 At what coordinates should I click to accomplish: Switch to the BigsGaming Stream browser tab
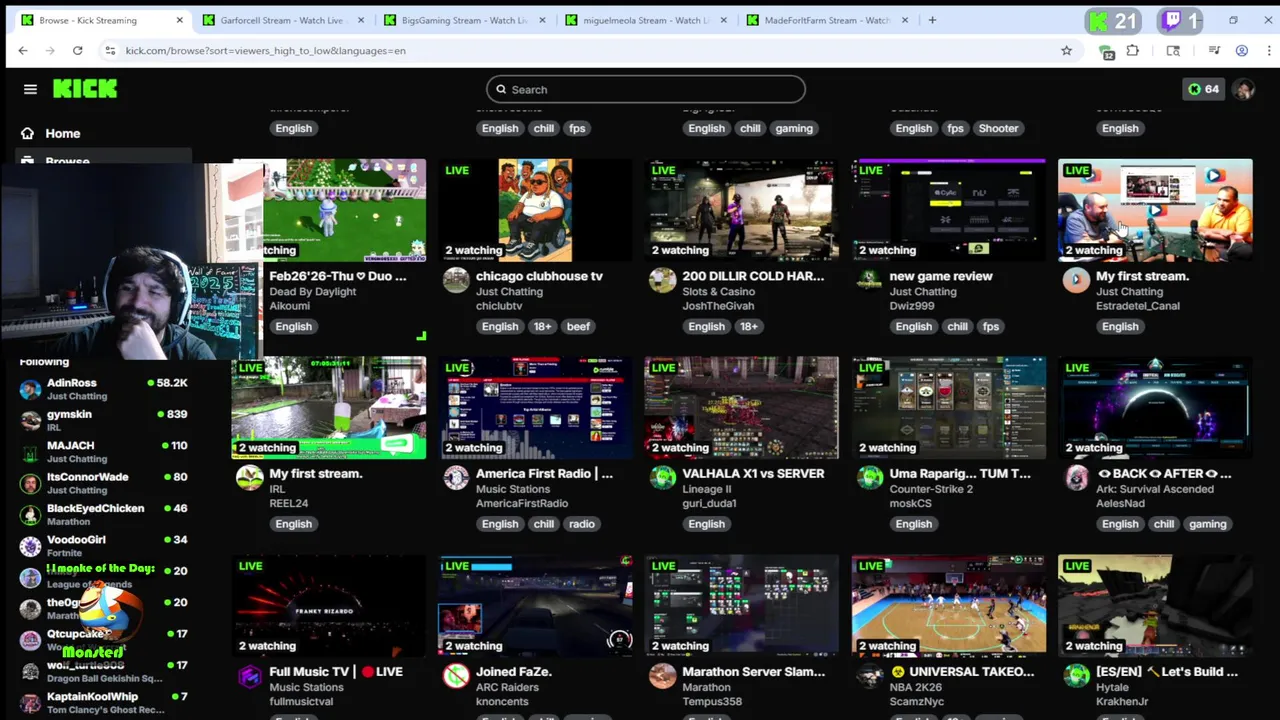click(463, 20)
